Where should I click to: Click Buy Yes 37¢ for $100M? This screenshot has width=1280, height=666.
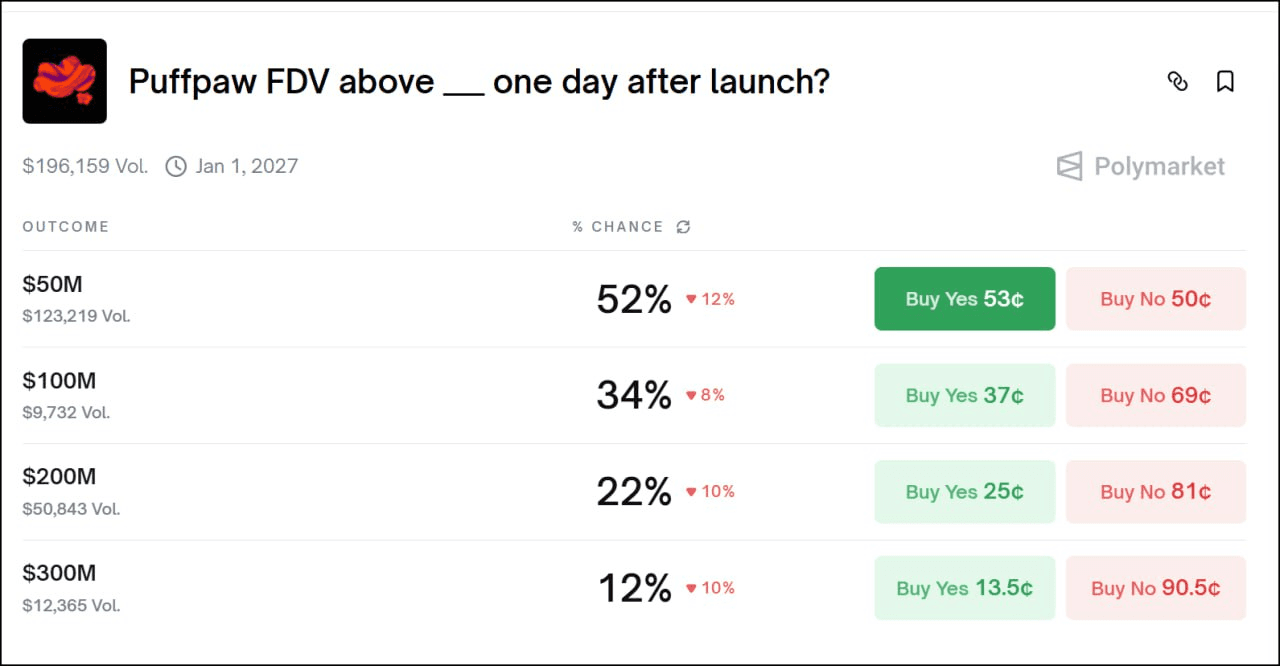964,395
